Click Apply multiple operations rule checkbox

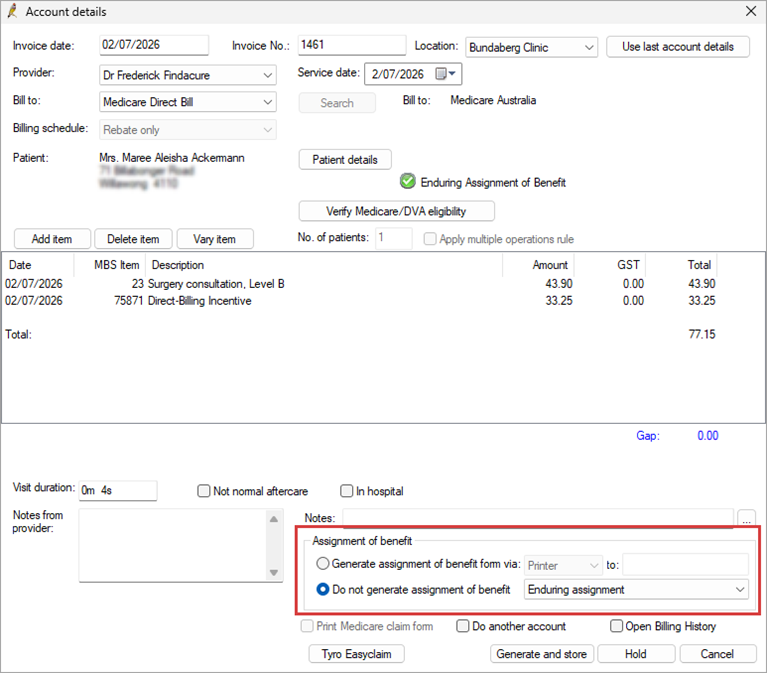coord(430,239)
